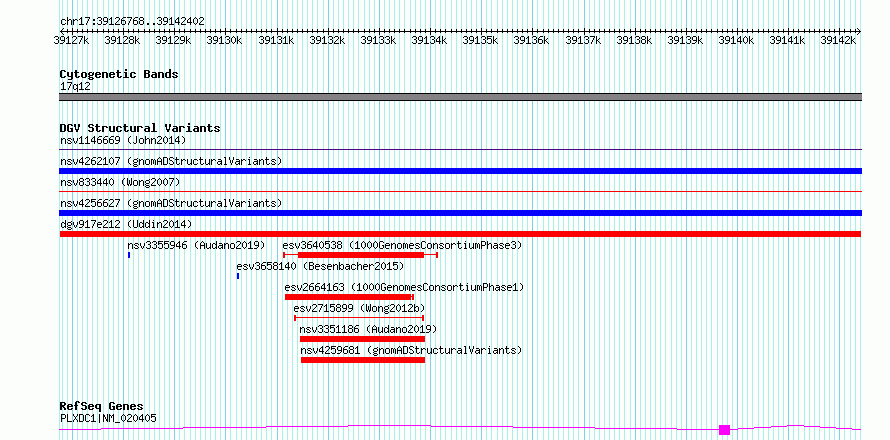Click the nsv3355946 (Audano2019) label
The width and height of the screenshot is (890, 440).
point(196,245)
